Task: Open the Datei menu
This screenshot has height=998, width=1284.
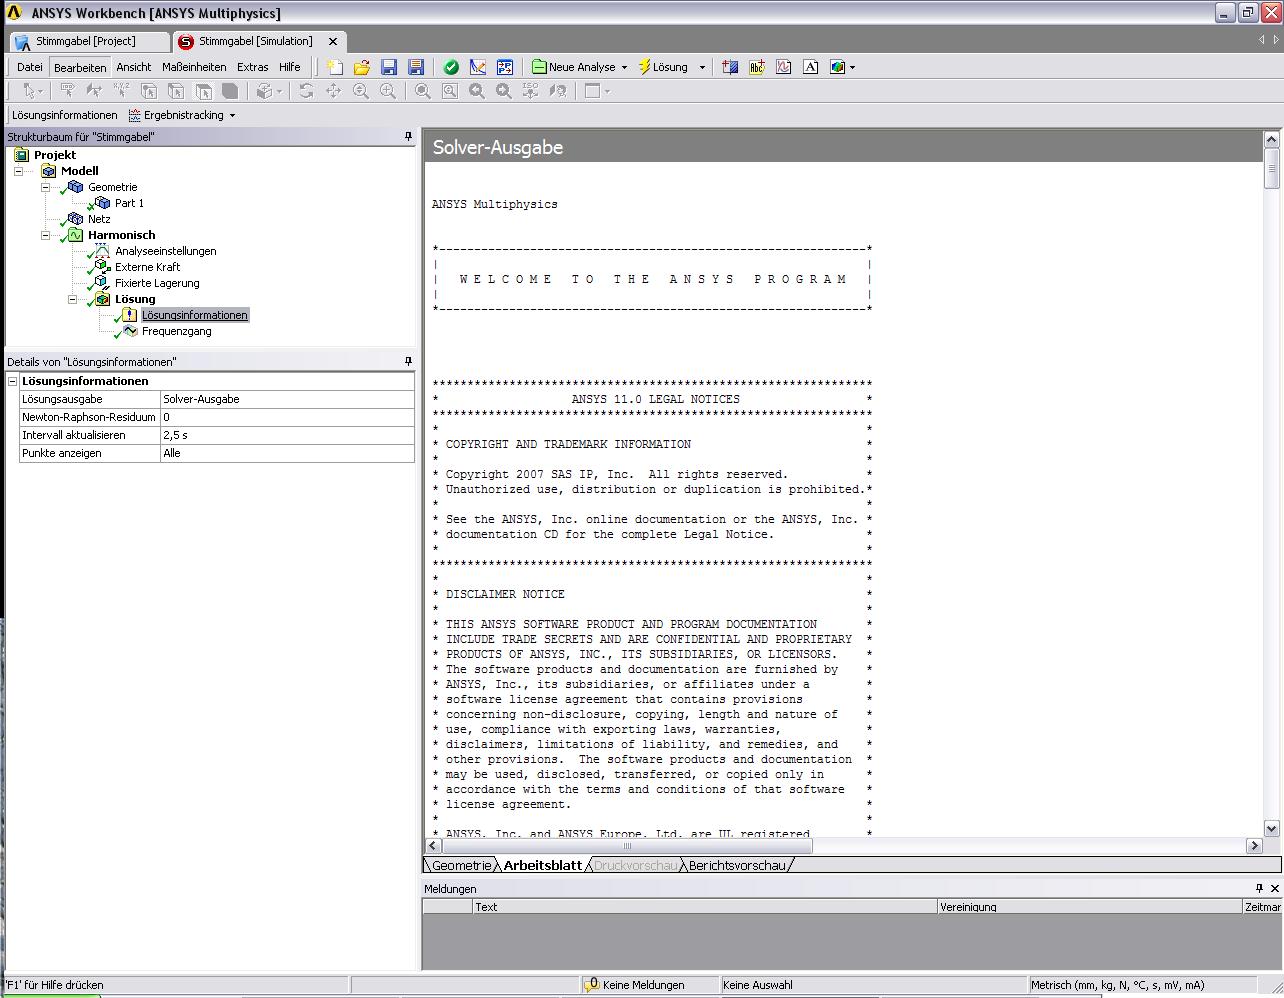Action: [x=30, y=67]
